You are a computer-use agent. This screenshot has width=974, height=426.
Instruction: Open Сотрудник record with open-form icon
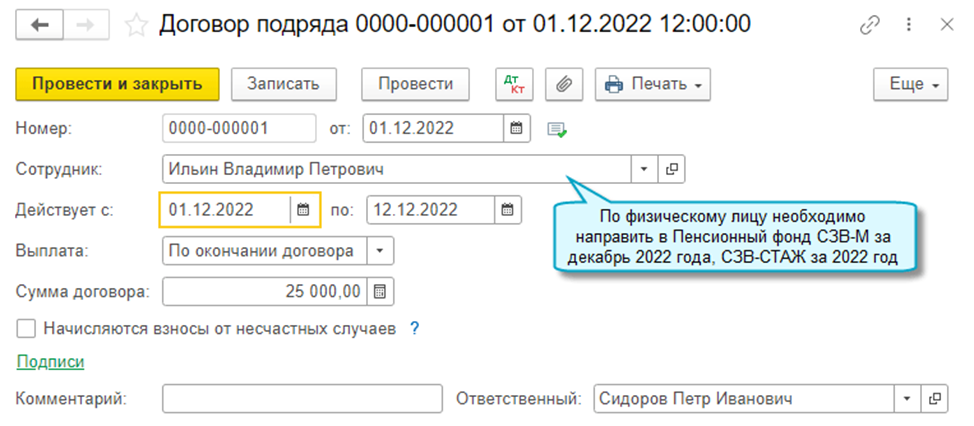pos(673,169)
